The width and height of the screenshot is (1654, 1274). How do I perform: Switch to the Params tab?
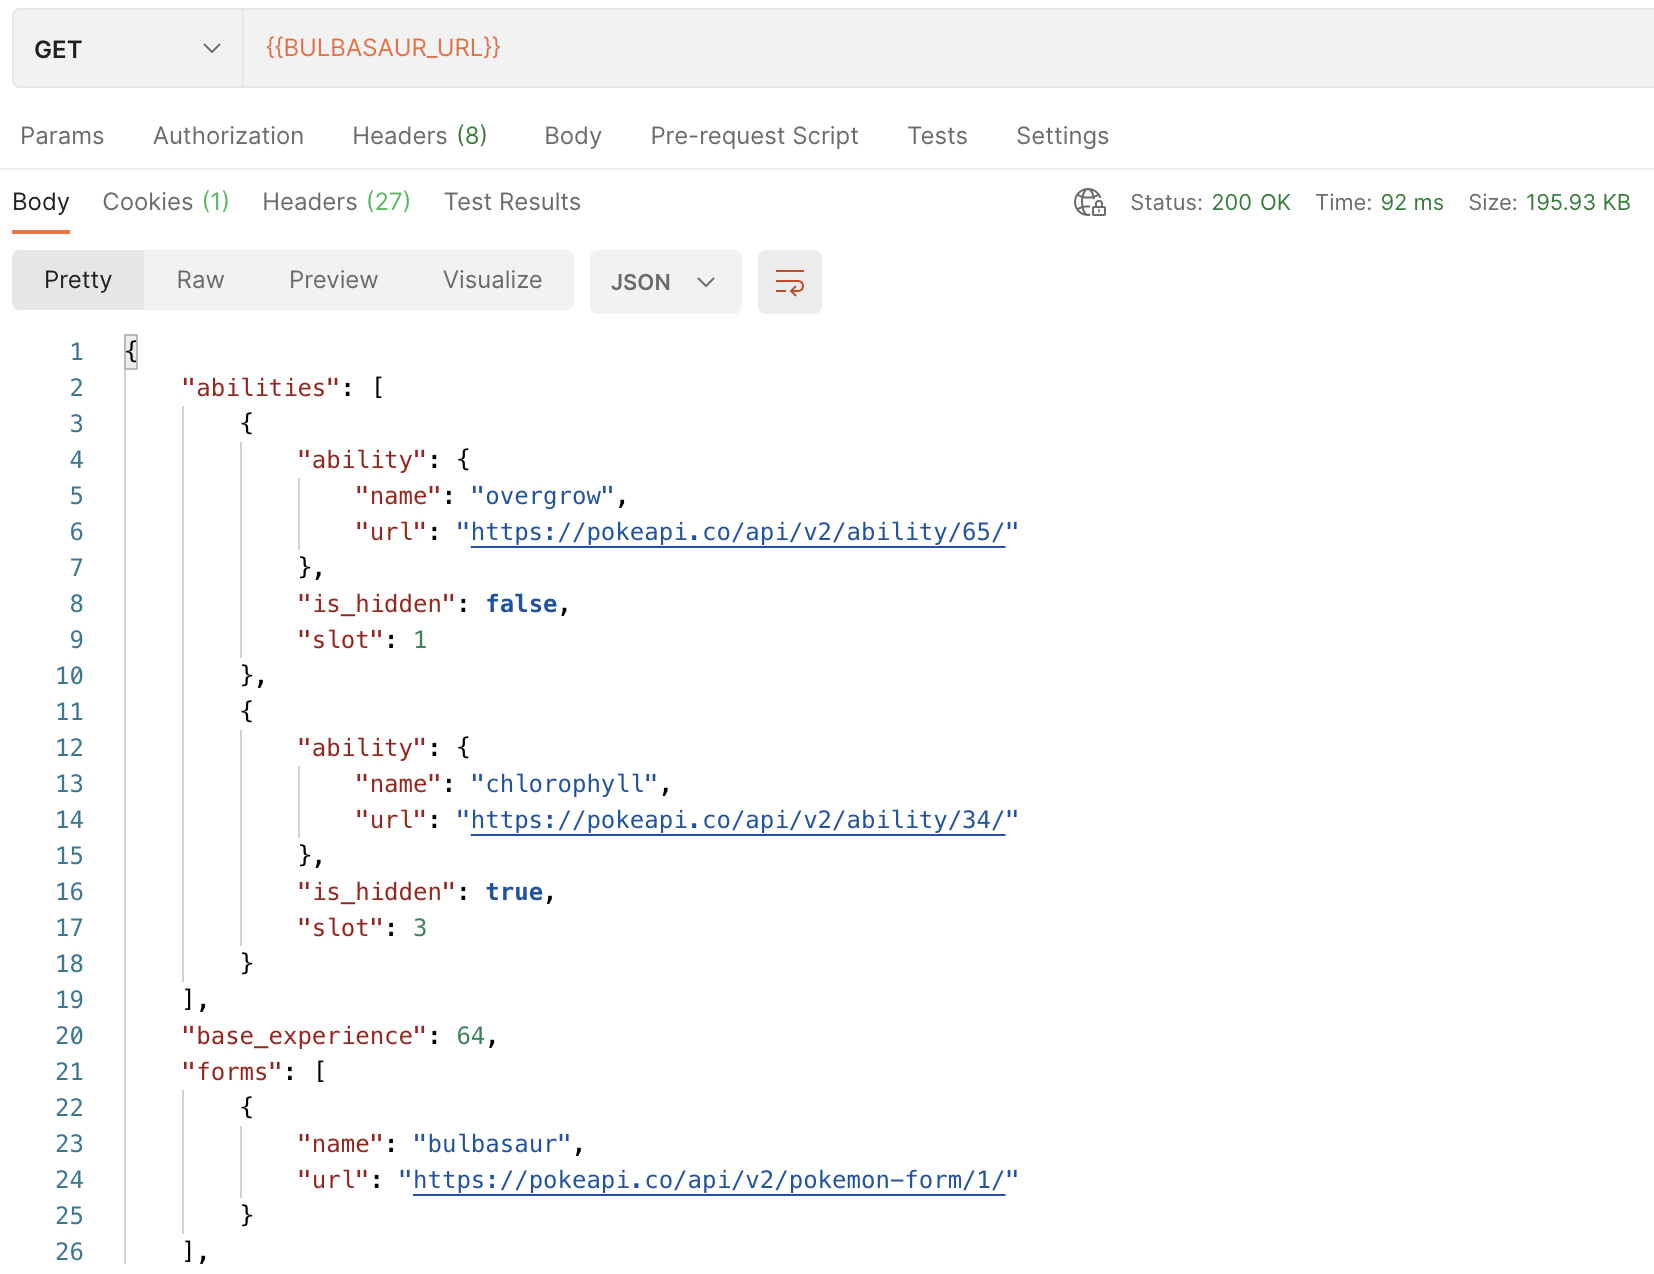pyautogui.click(x=62, y=136)
